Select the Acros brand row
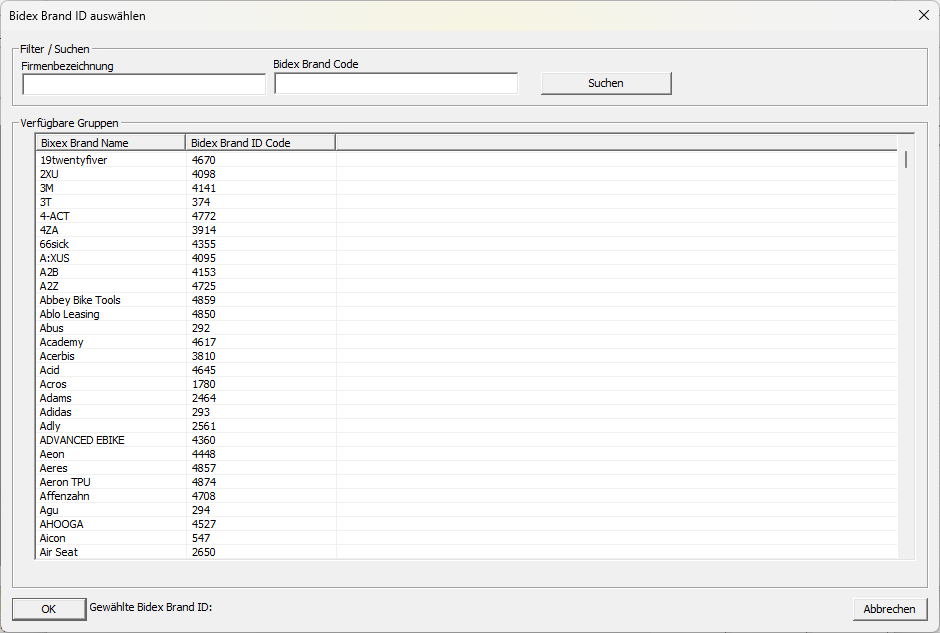The width and height of the screenshot is (940, 633). pyautogui.click(x=466, y=384)
